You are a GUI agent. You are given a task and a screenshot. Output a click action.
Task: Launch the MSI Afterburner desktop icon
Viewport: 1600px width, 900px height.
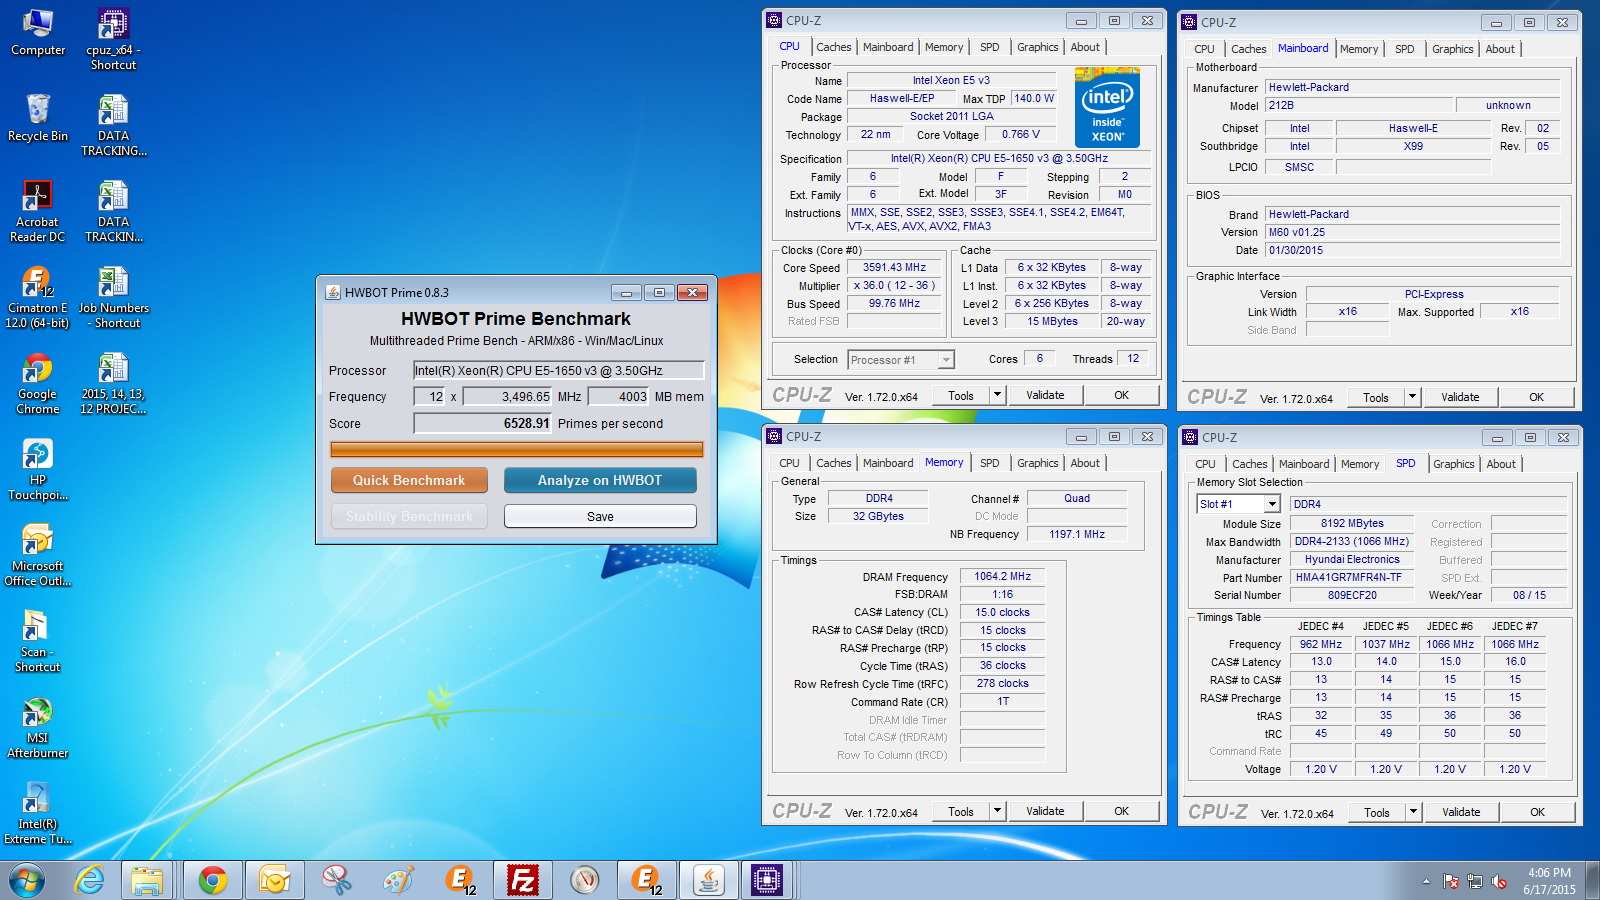pyautogui.click(x=37, y=727)
